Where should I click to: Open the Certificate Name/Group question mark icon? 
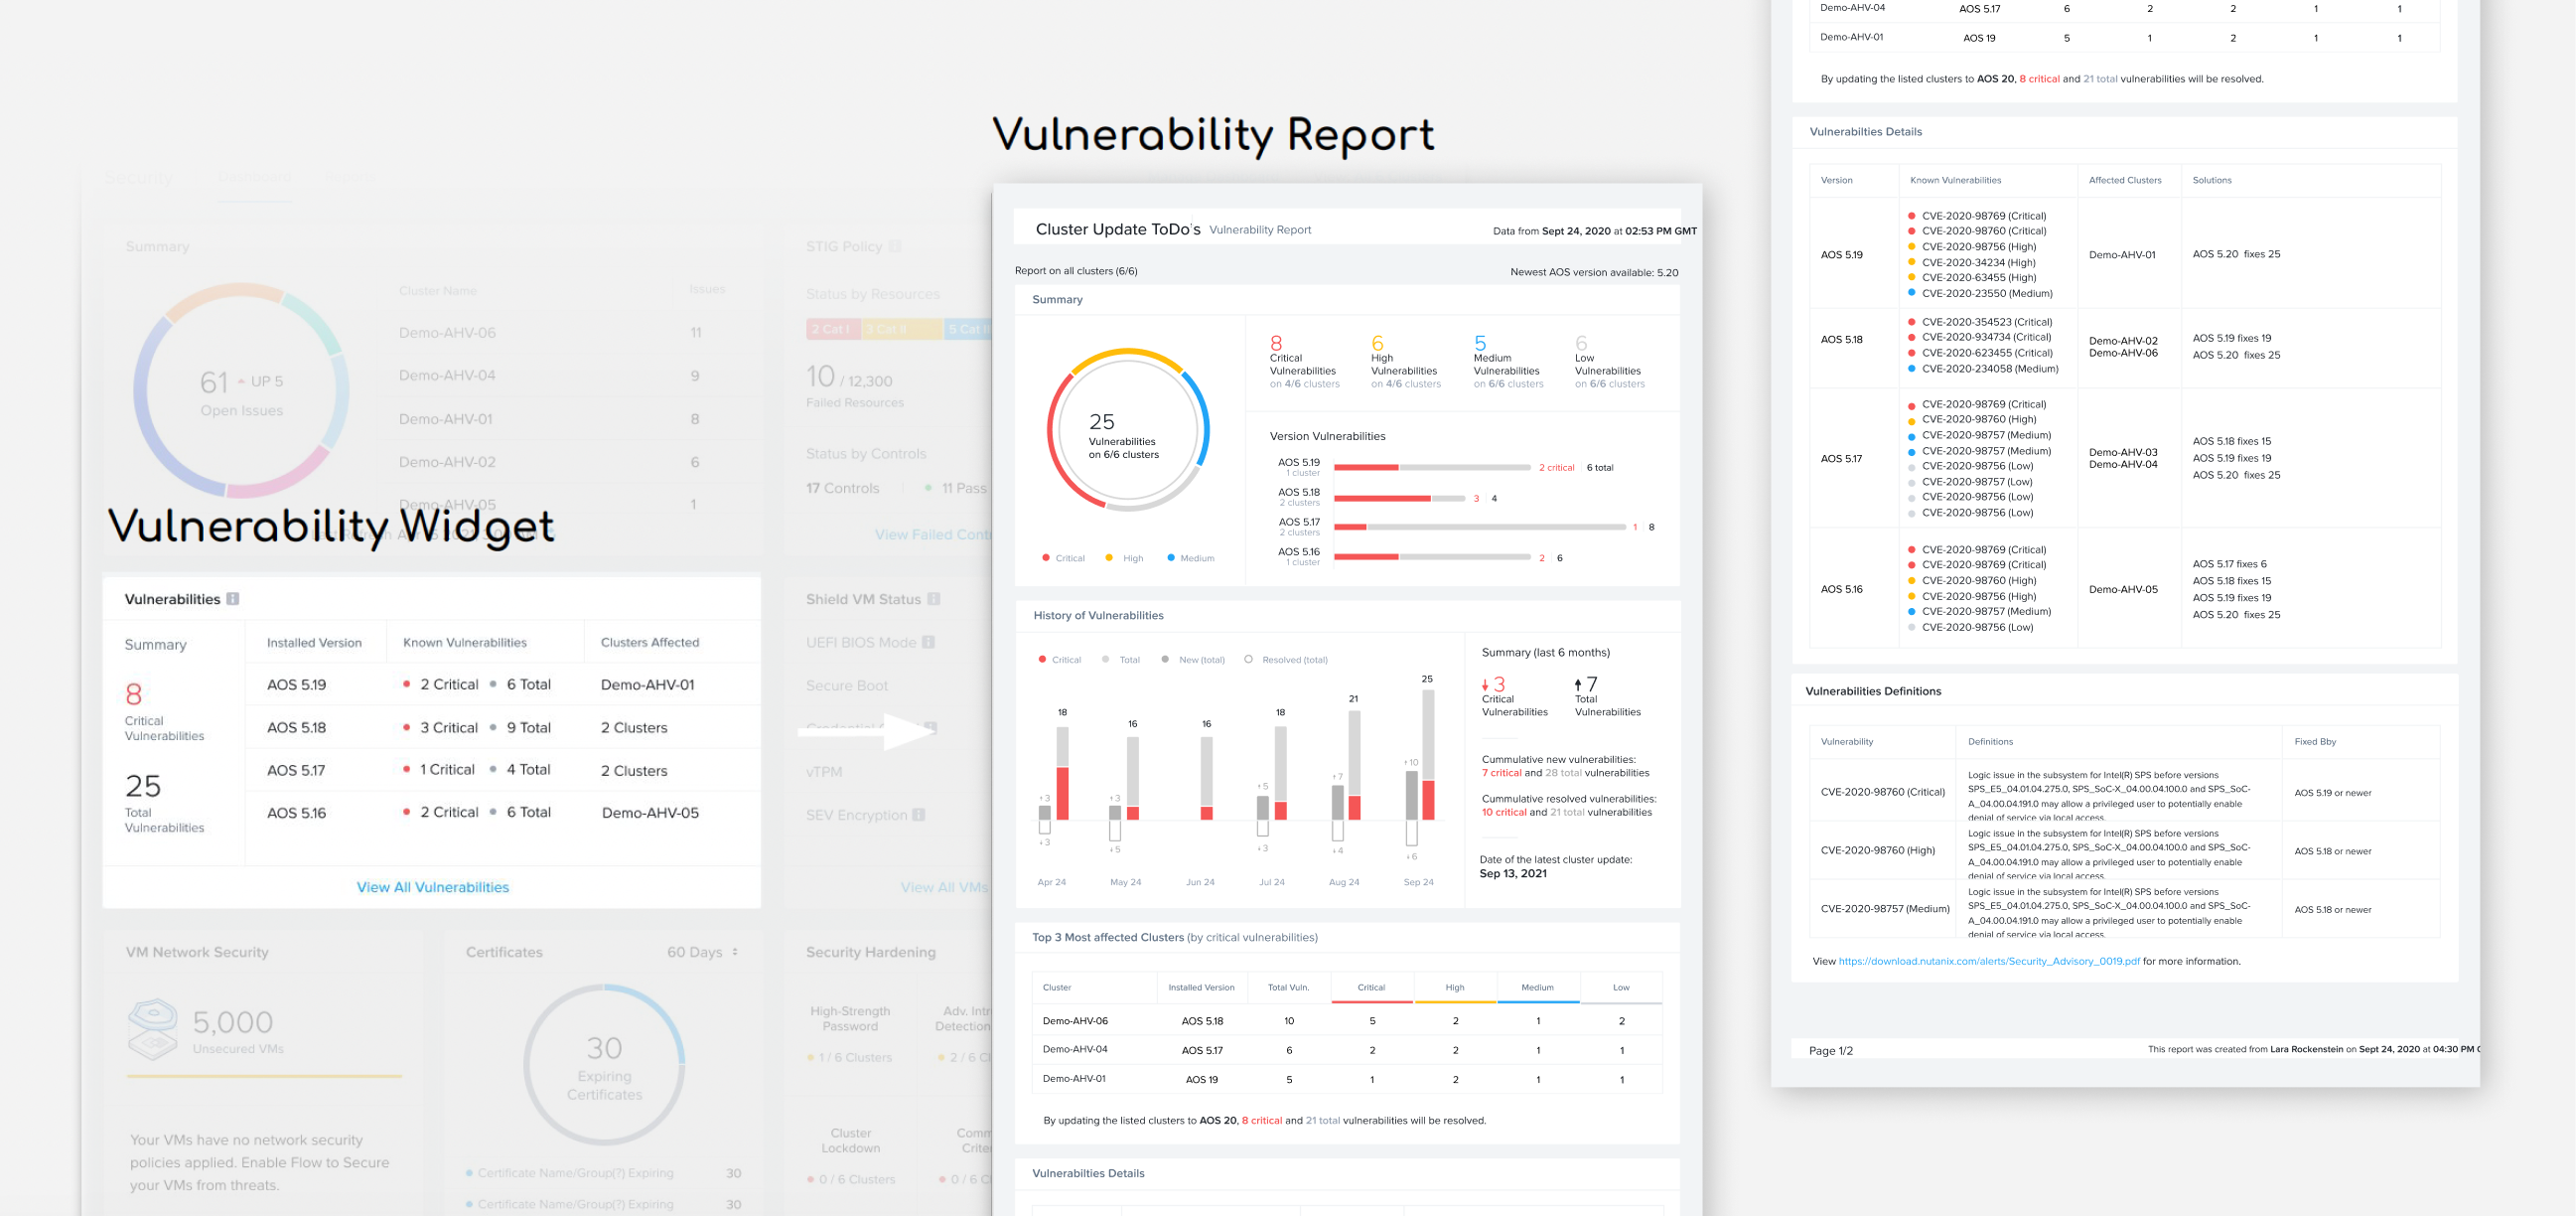click(617, 1173)
